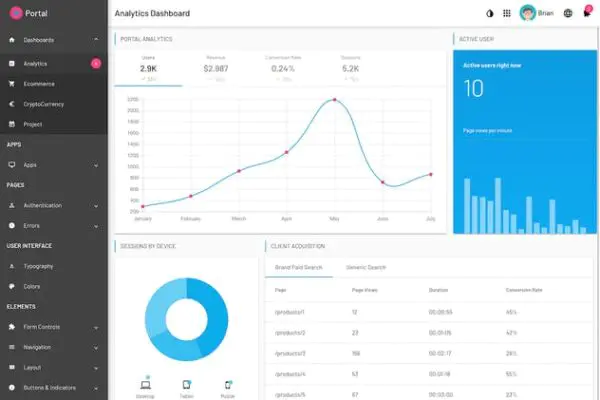The image size is (600, 400).
Task: Click the globe language icon
Action: (x=568, y=13)
